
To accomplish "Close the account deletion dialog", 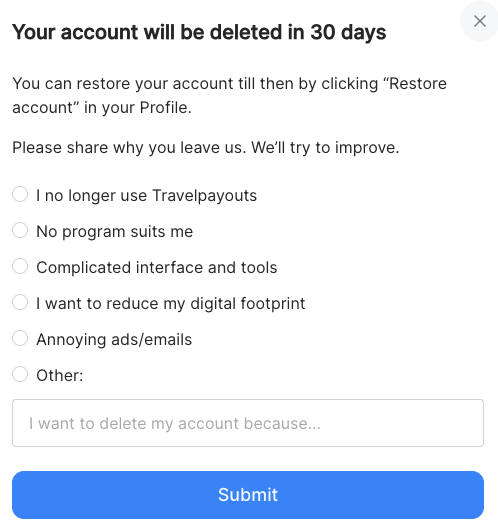I will [x=479, y=21].
